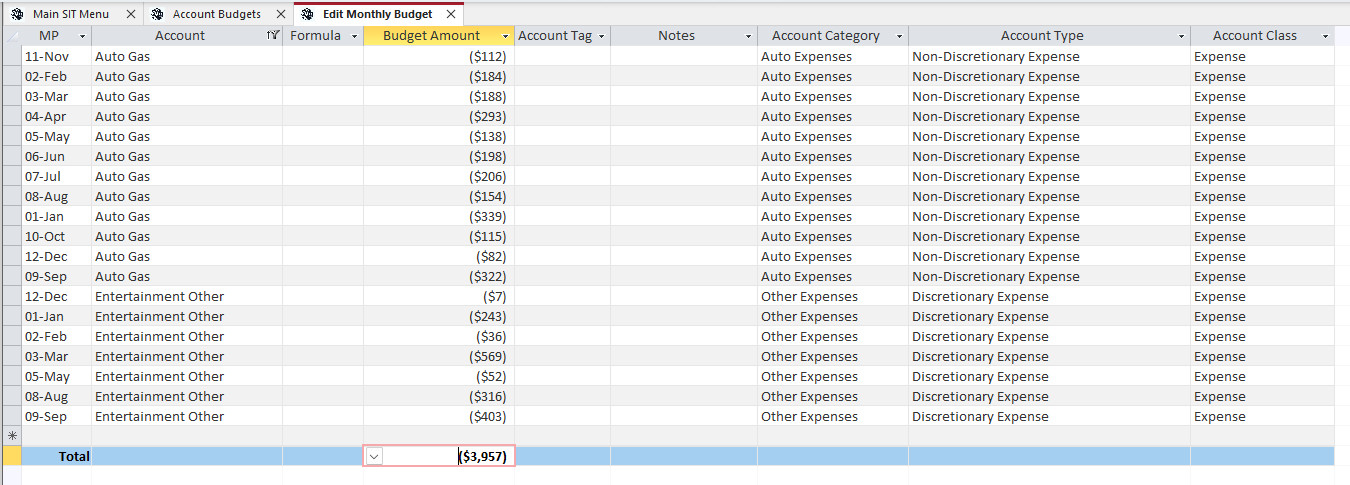This screenshot has width=1350, height=485.
Task: Click Auto Gas account in 06-Jun row
Action: (x=187, y=156)
